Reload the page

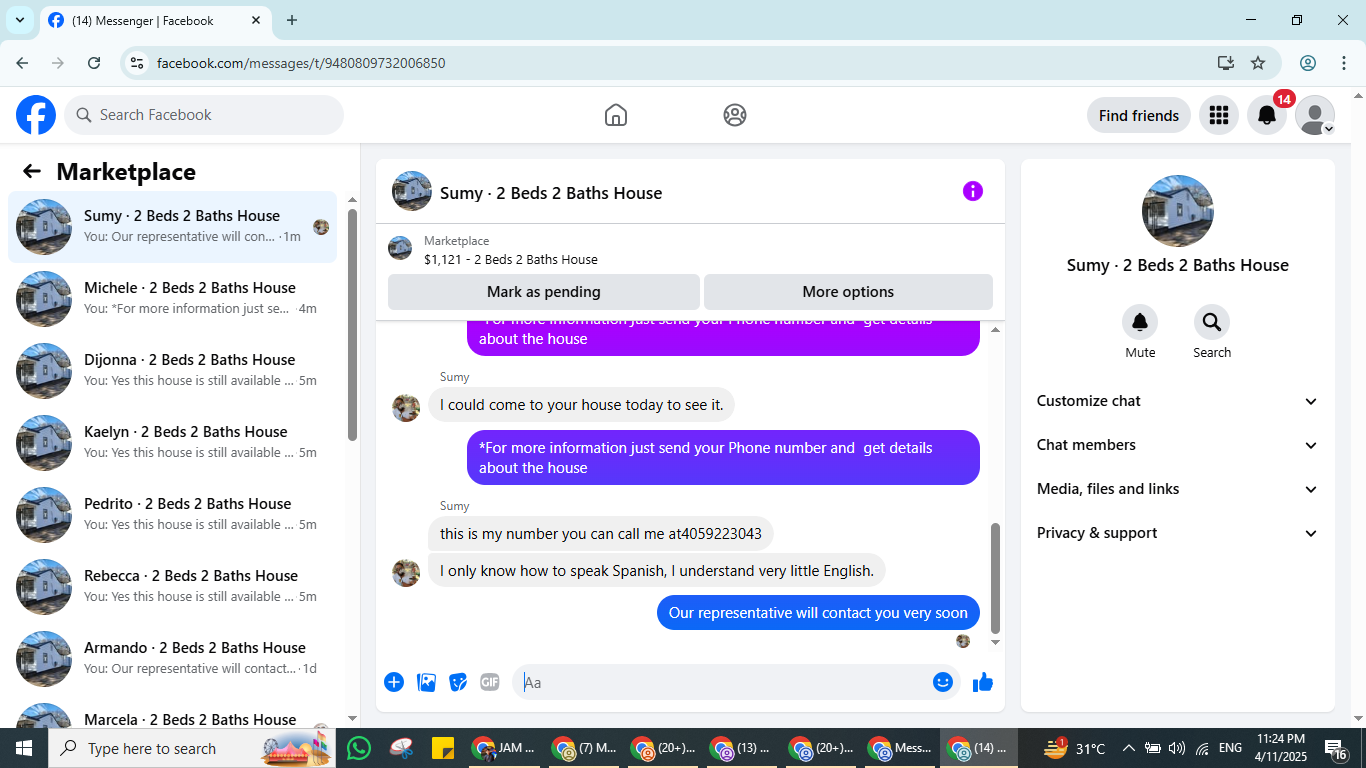pos(94,63)
